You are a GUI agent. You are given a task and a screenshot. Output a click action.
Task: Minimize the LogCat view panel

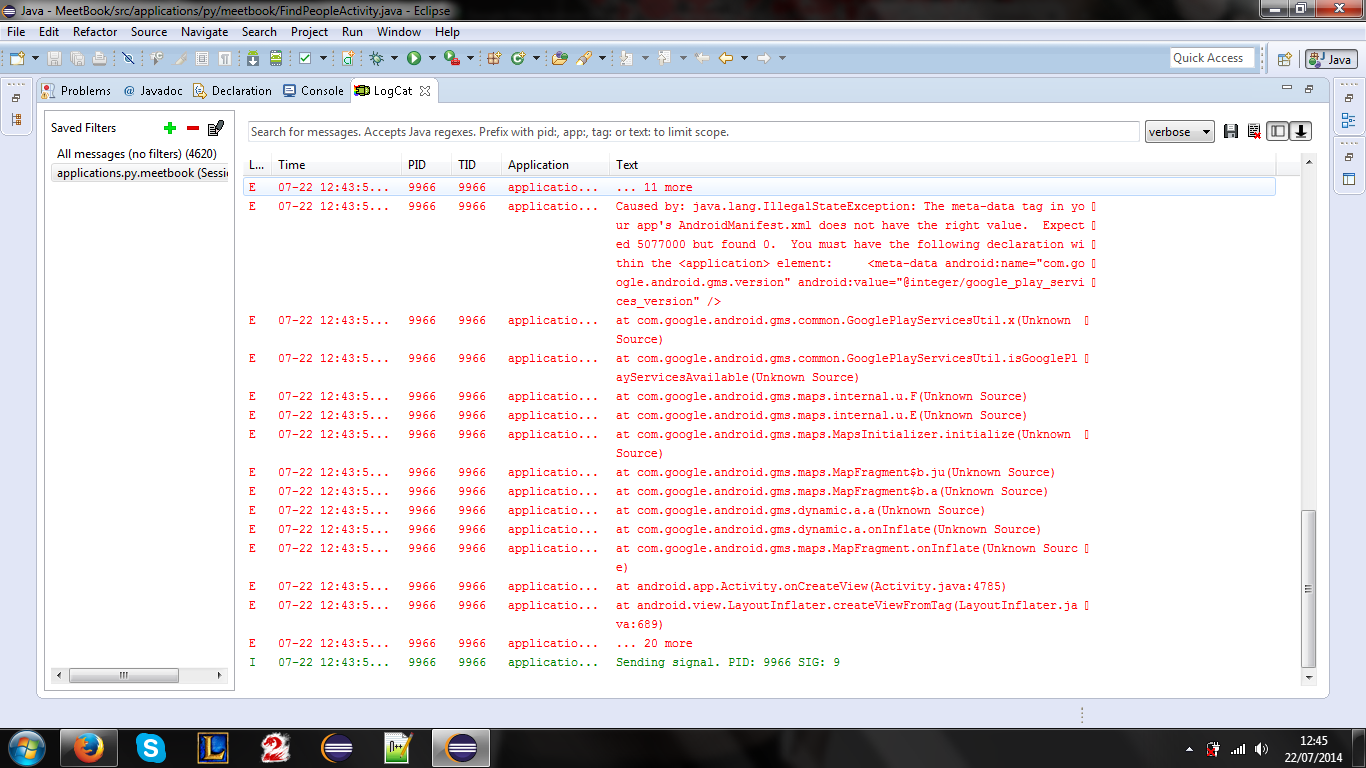coord(1287,89)
